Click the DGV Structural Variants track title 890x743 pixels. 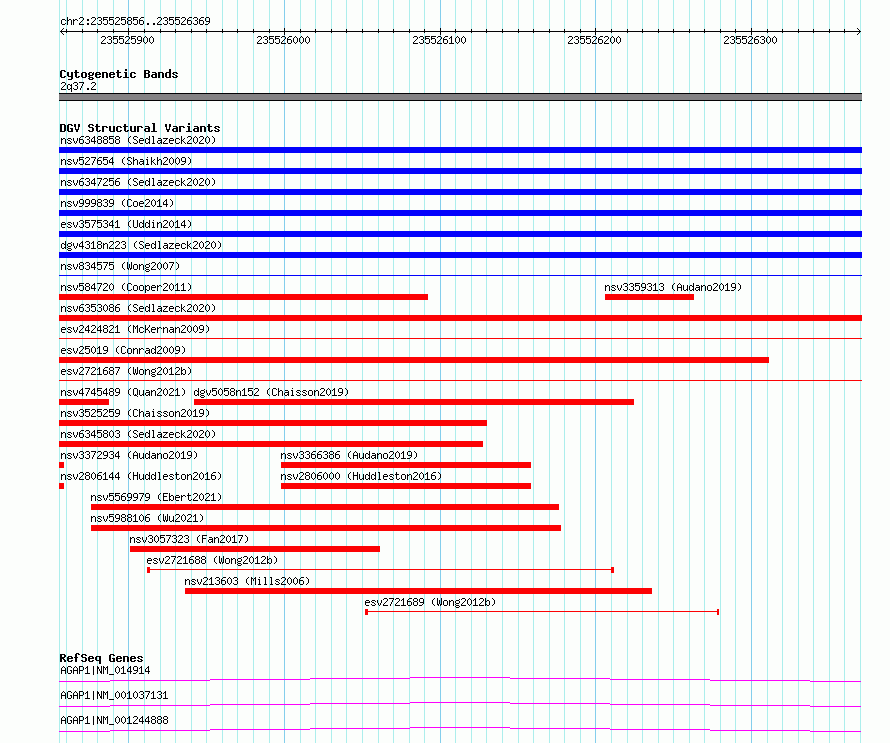point(140,128)
